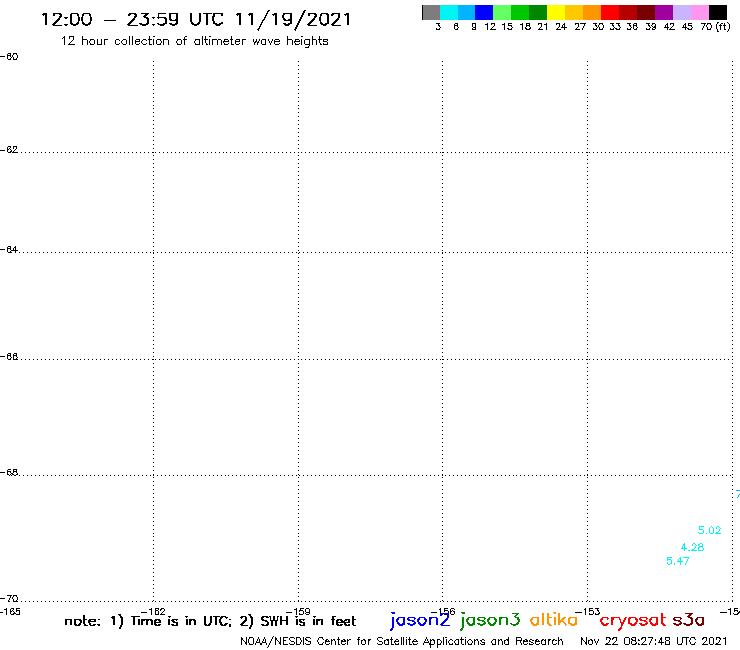Click the -62 latitude axis label
740x650 pixels.
tap(9, 150)
